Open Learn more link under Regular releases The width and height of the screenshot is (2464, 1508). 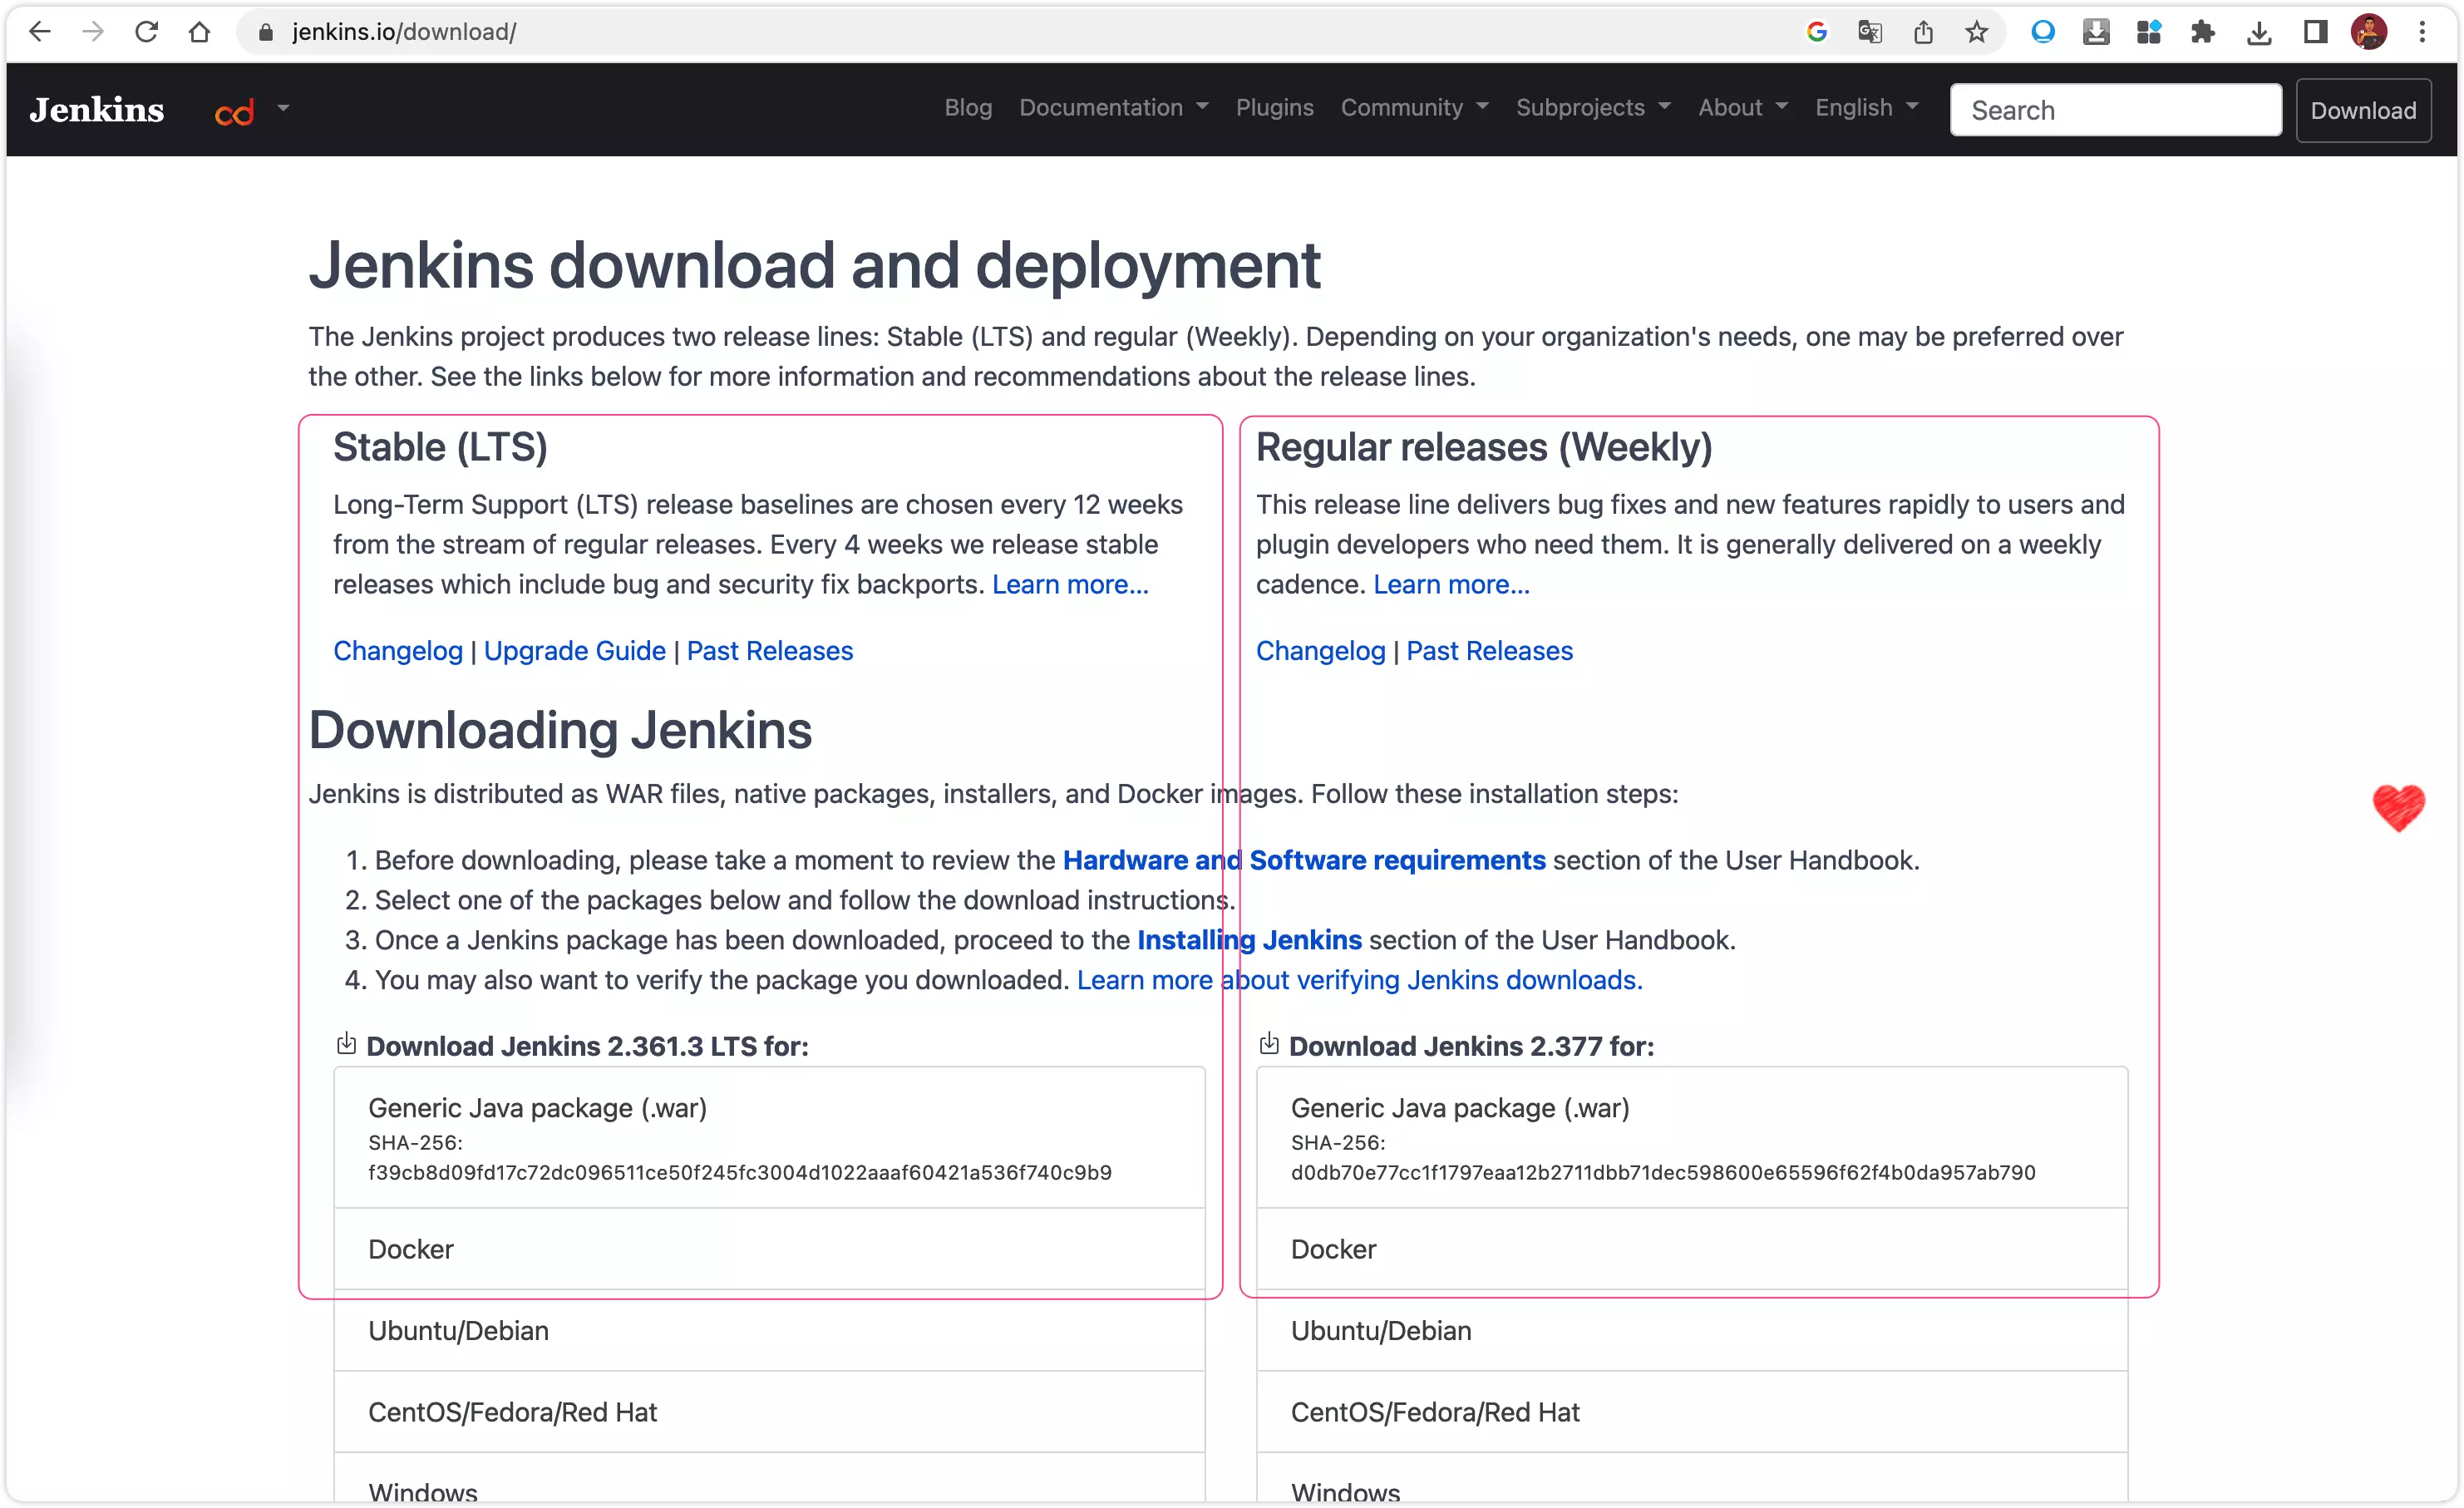tap(1451, 584)
